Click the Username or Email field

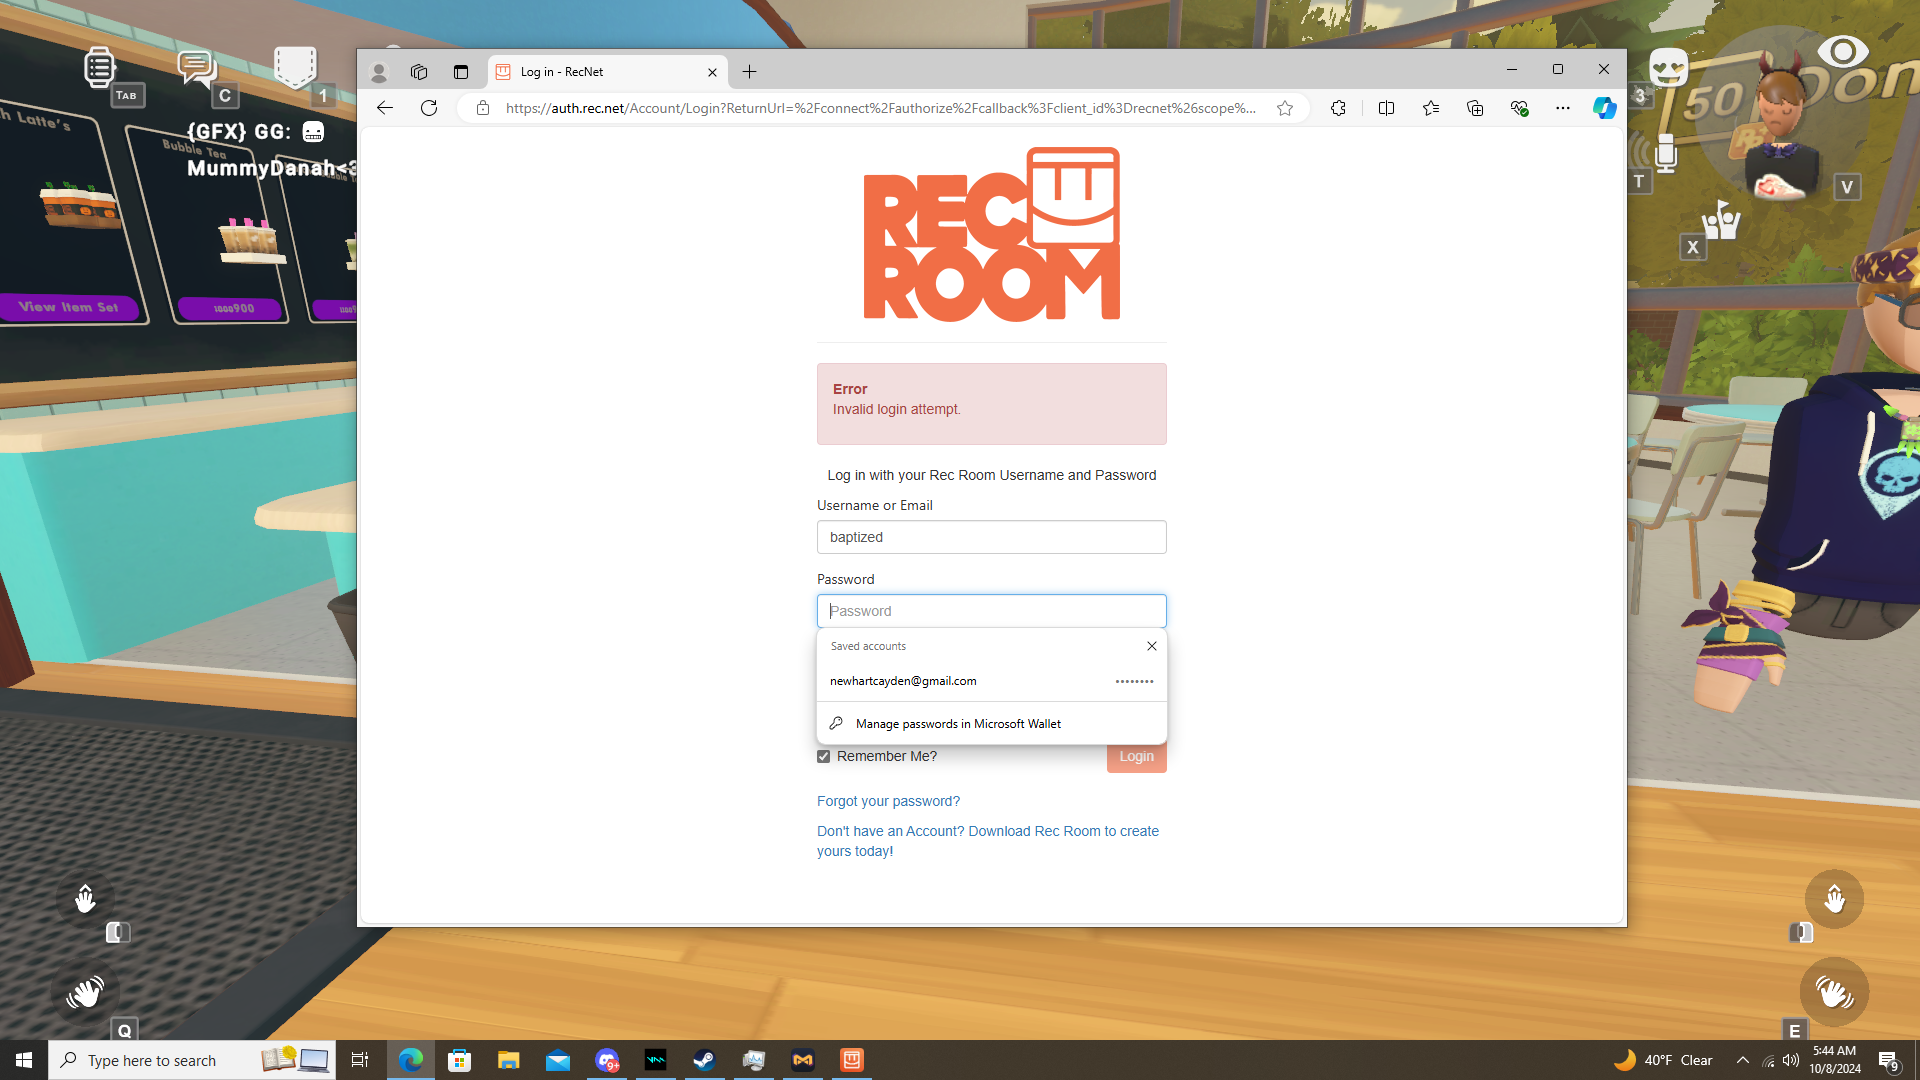click(x=991, y=537)
